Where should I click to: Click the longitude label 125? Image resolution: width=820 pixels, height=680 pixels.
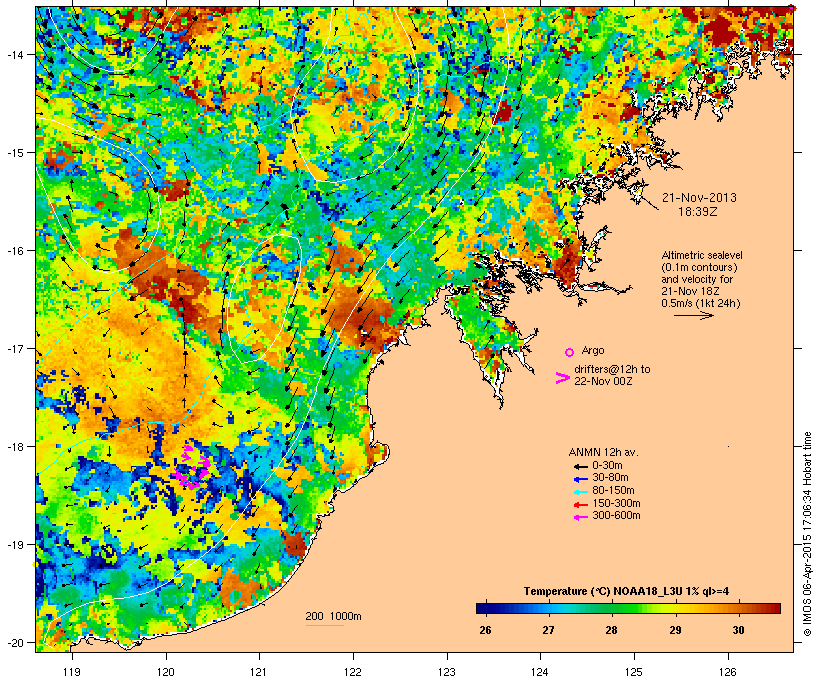click(x=634, y=672)
